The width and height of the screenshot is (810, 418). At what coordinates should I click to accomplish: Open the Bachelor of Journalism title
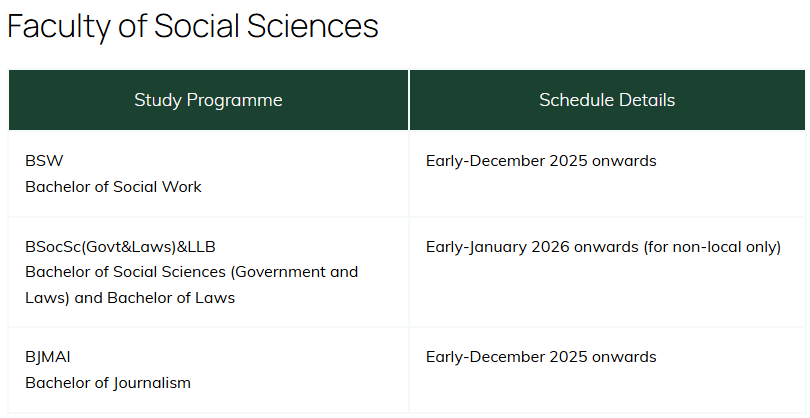[x=108, y=383]
